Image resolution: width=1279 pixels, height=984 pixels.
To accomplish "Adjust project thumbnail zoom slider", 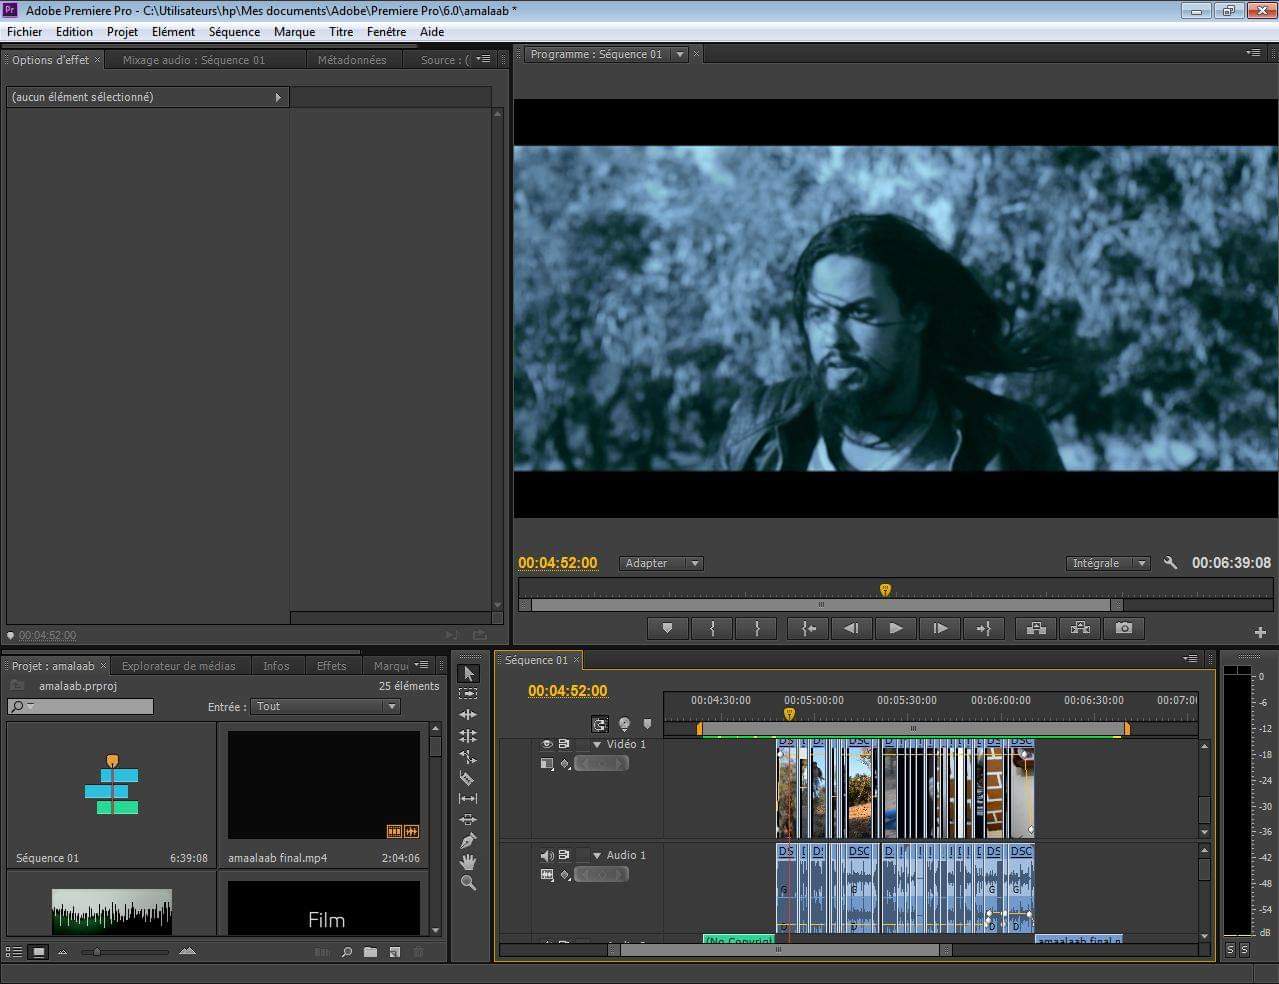I will [97, 952].
